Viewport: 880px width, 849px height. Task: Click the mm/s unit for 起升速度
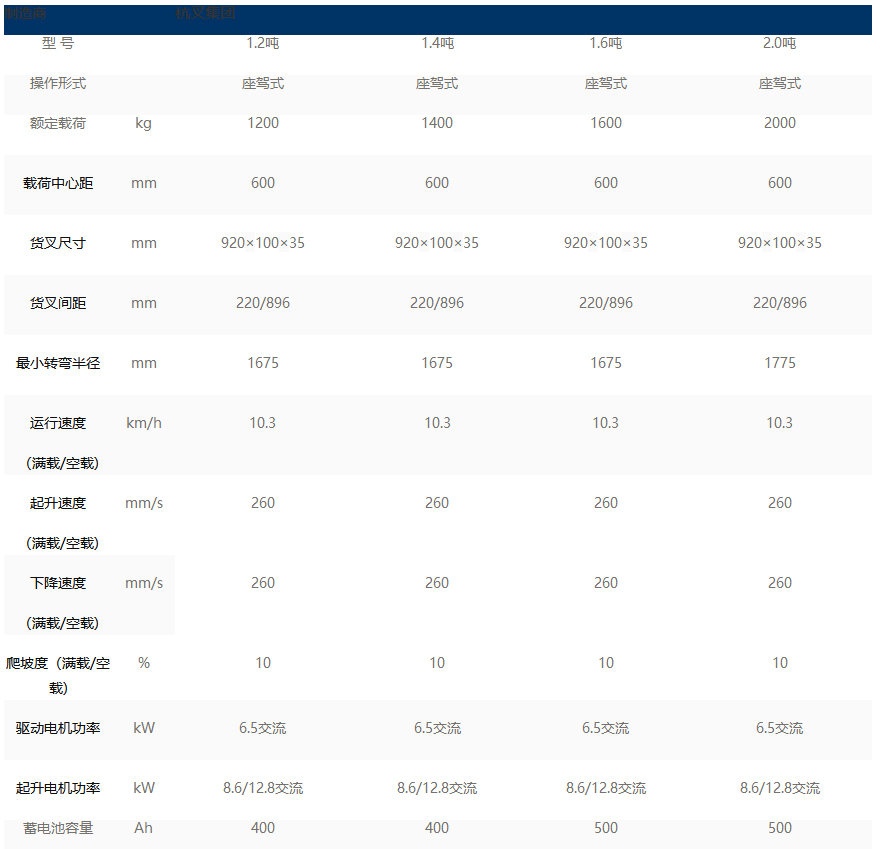click(x=144, y=503)
